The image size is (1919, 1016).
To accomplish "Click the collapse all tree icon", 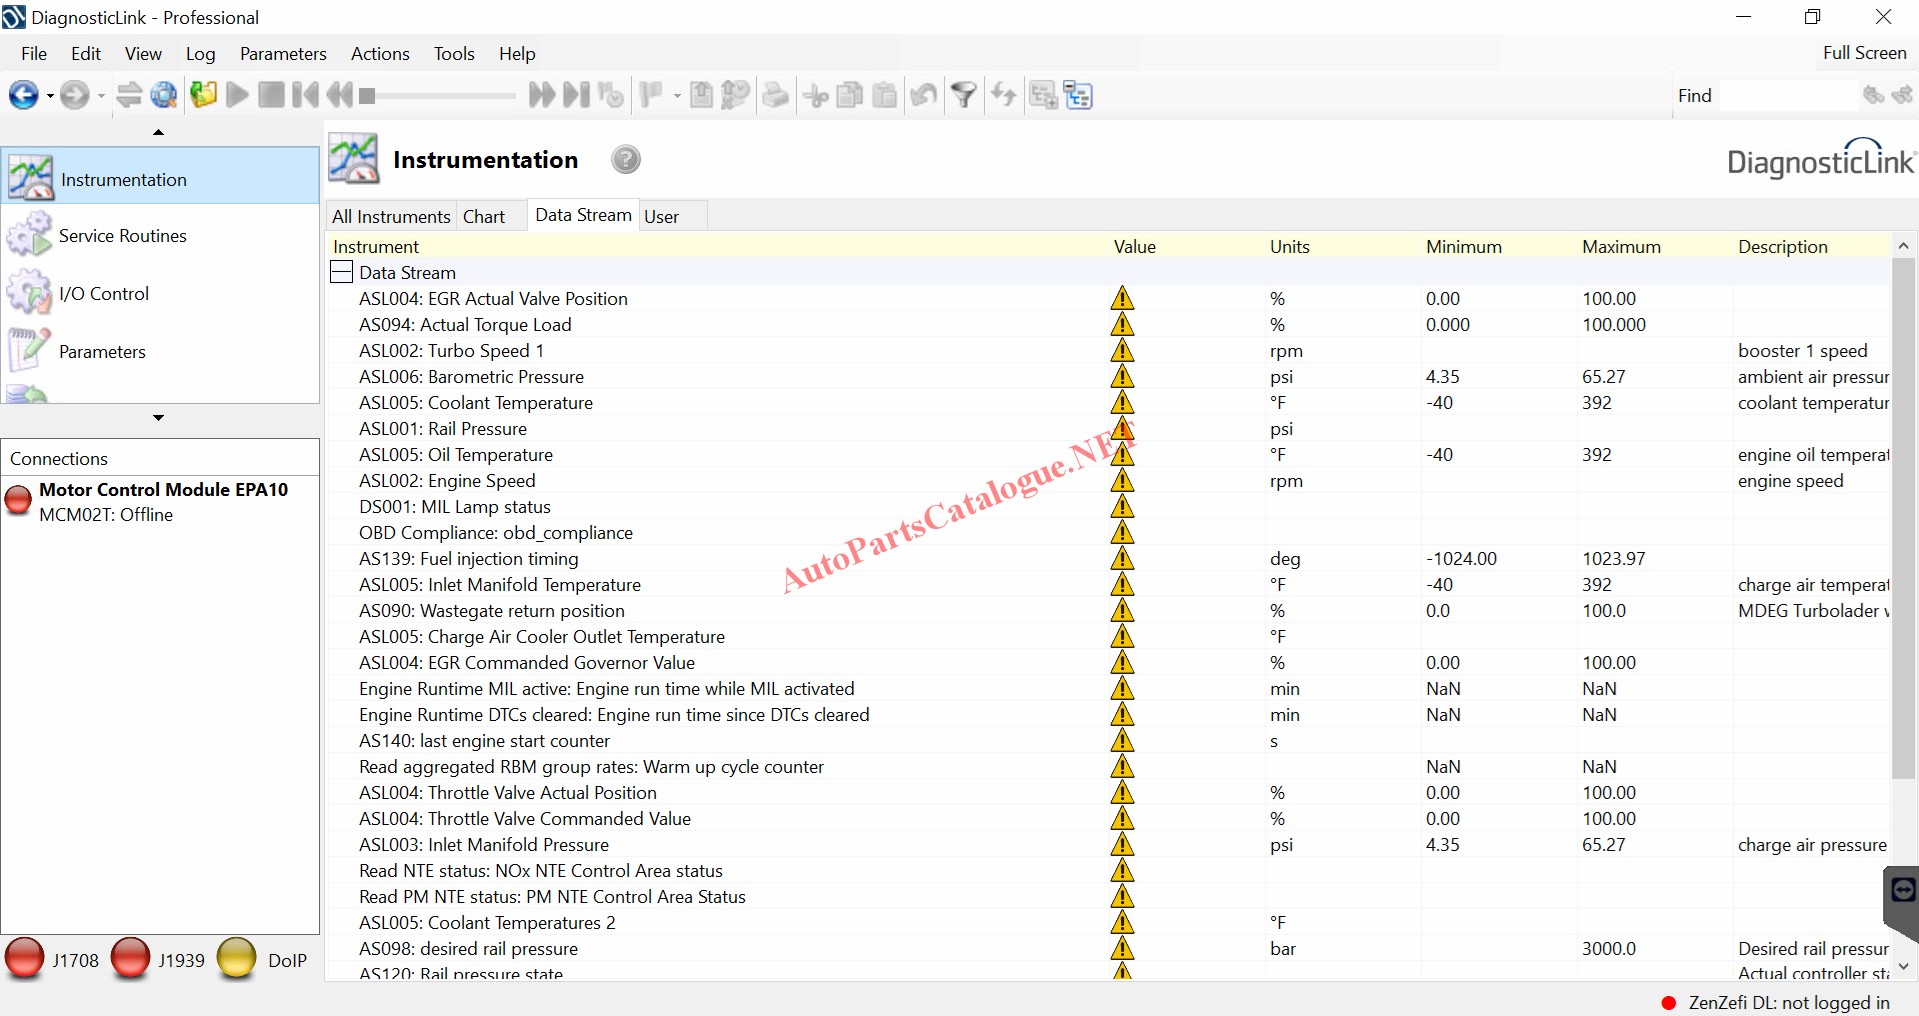I will (1078, 96).
